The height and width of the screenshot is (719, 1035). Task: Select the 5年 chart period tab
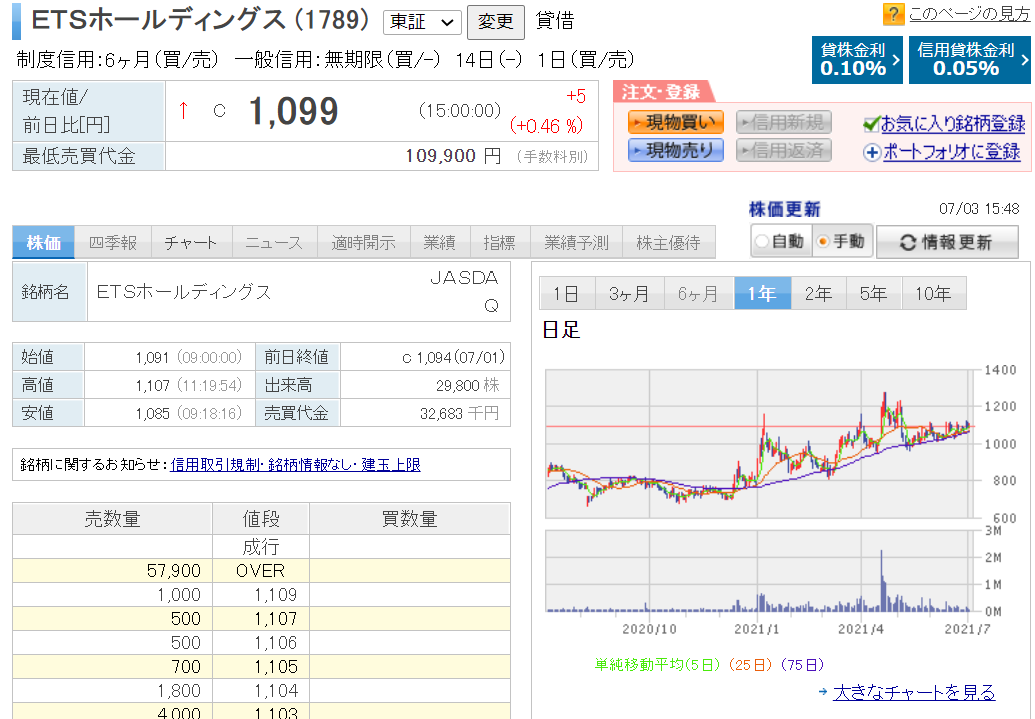(874, 293)
